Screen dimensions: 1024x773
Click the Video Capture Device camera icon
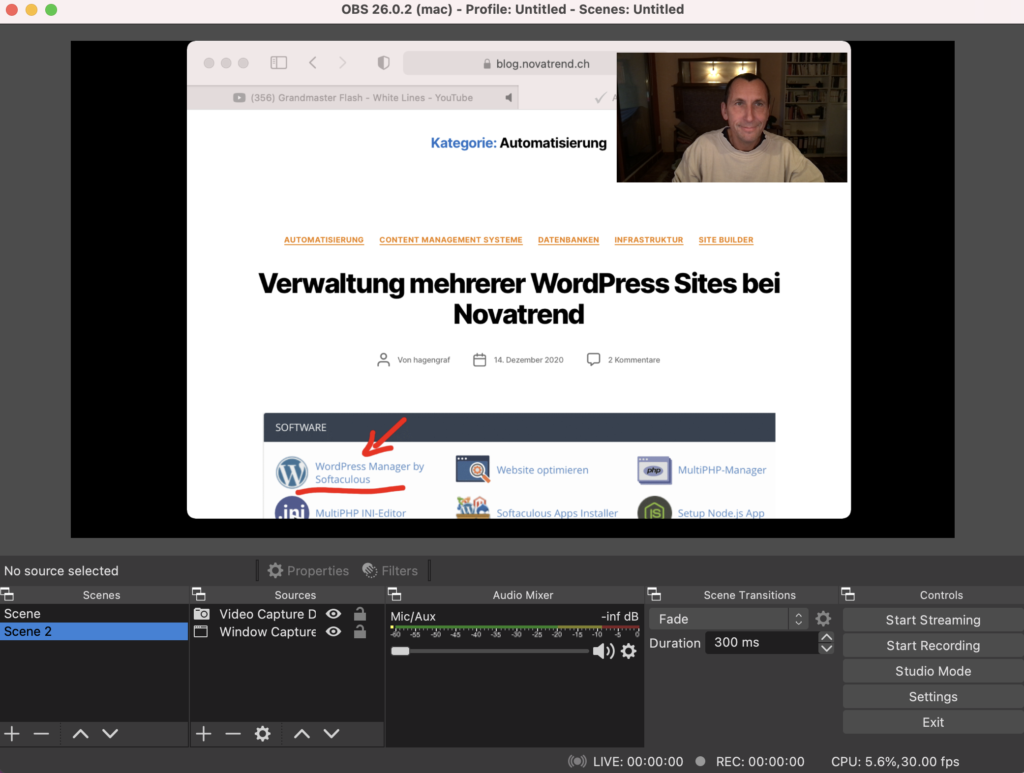[202, 614]
